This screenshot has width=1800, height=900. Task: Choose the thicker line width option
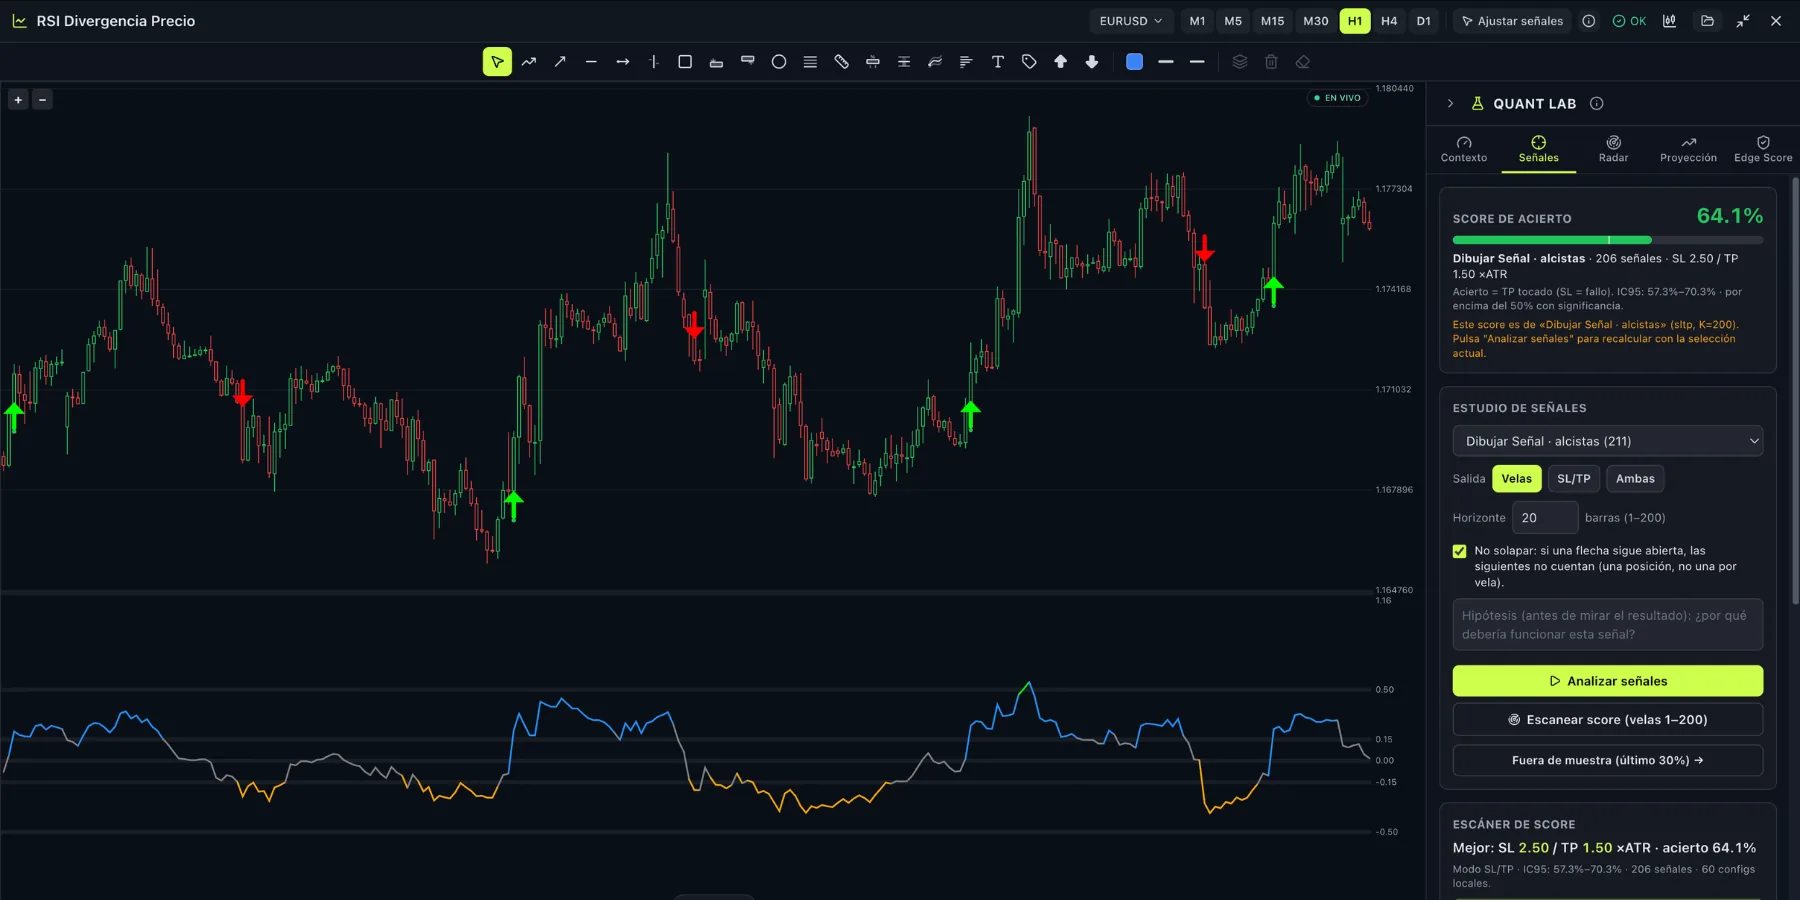[x=1166, y=62]
